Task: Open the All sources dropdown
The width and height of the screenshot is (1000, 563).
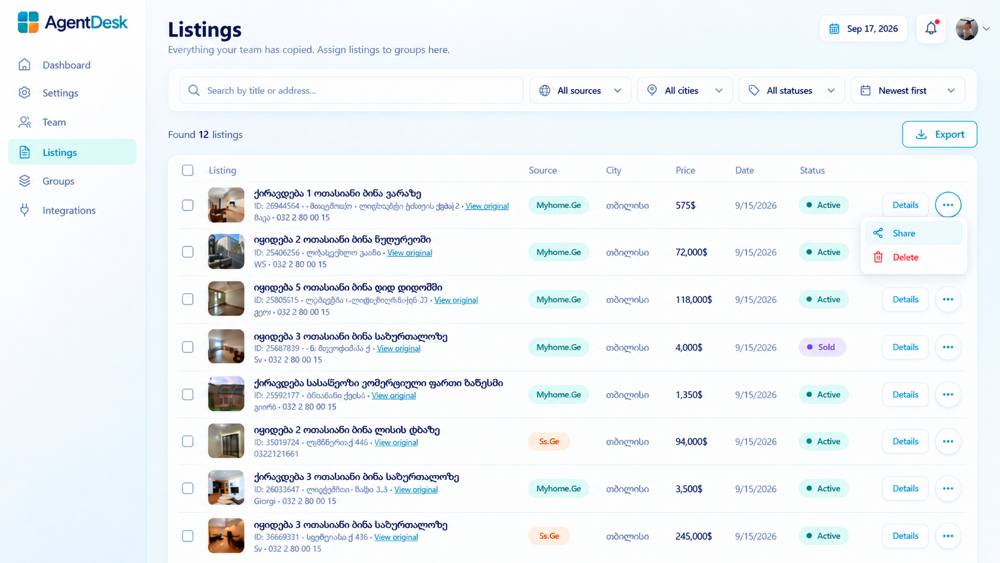Action: 580,91
